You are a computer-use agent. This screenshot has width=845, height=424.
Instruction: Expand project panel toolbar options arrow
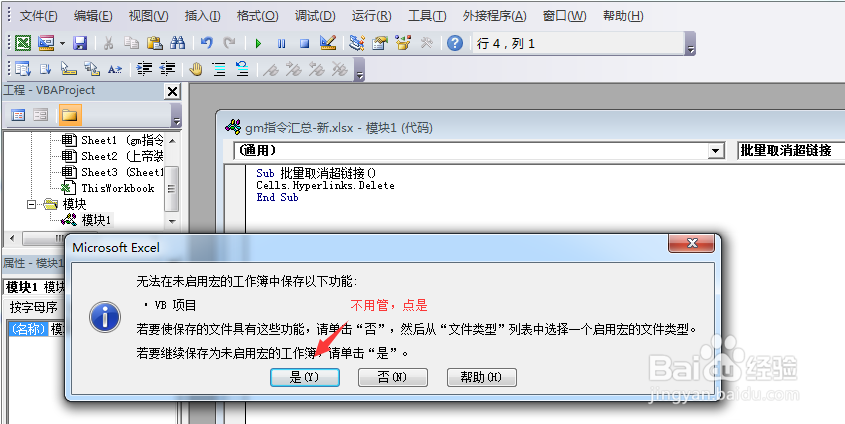176,115
